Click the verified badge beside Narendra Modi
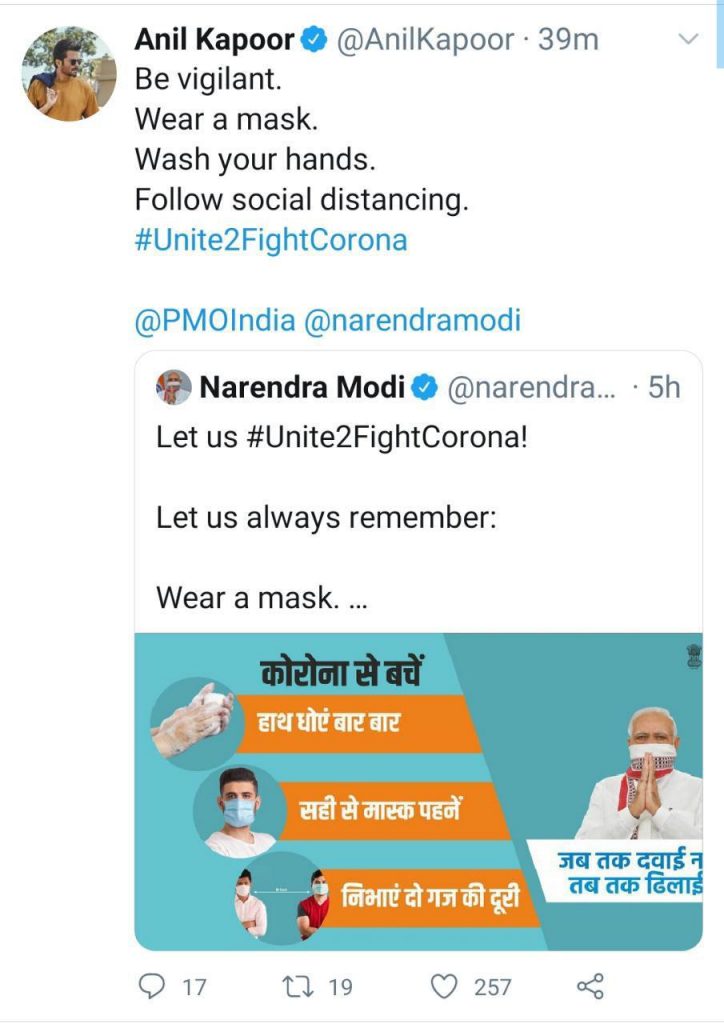 [x=424, y=388]
